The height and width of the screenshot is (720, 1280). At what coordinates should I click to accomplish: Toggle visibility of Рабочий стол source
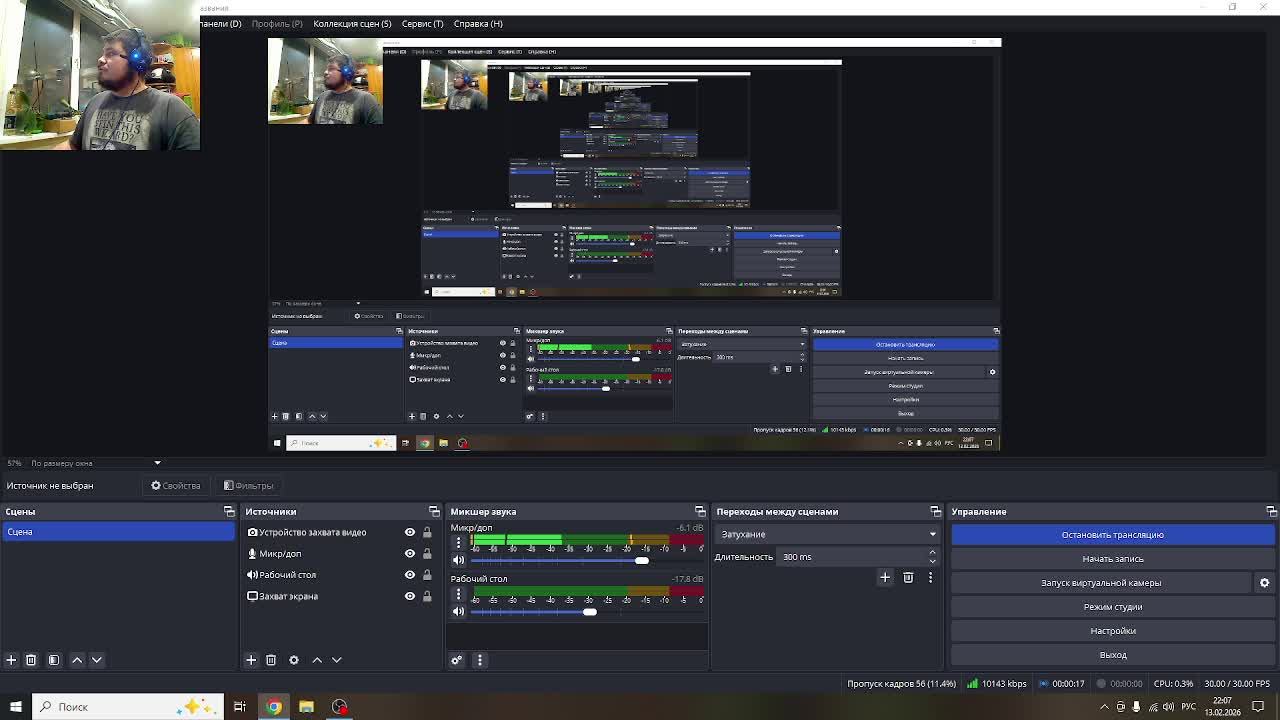(x=410, y=575)
